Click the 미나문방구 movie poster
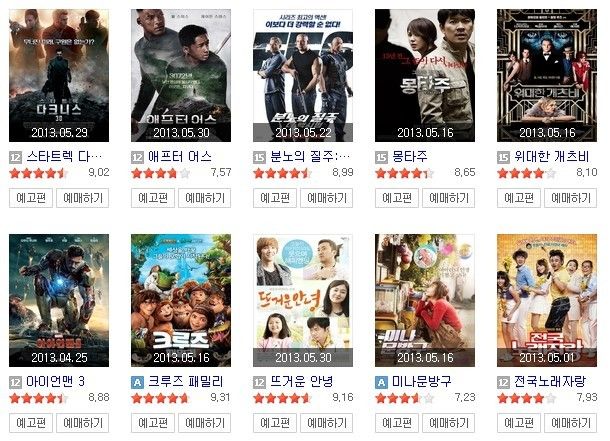 pos(425,301)
